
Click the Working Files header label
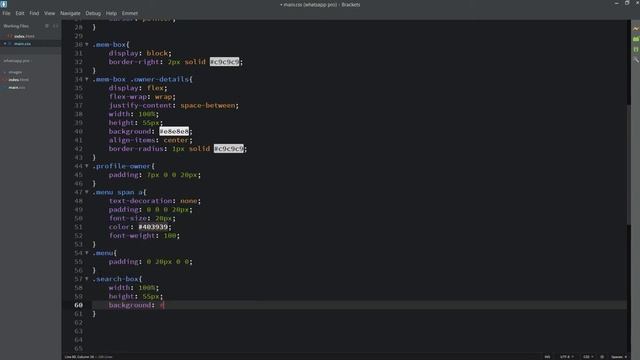click(16, 26)
